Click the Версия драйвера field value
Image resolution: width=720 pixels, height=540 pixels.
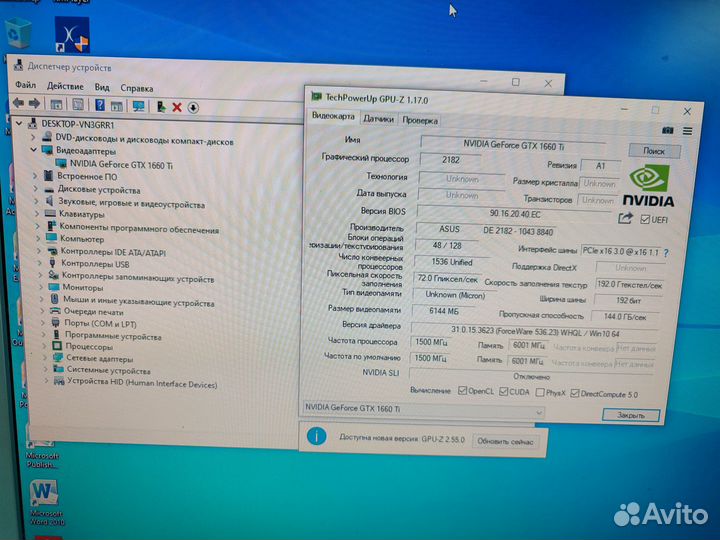pos(534,332)
